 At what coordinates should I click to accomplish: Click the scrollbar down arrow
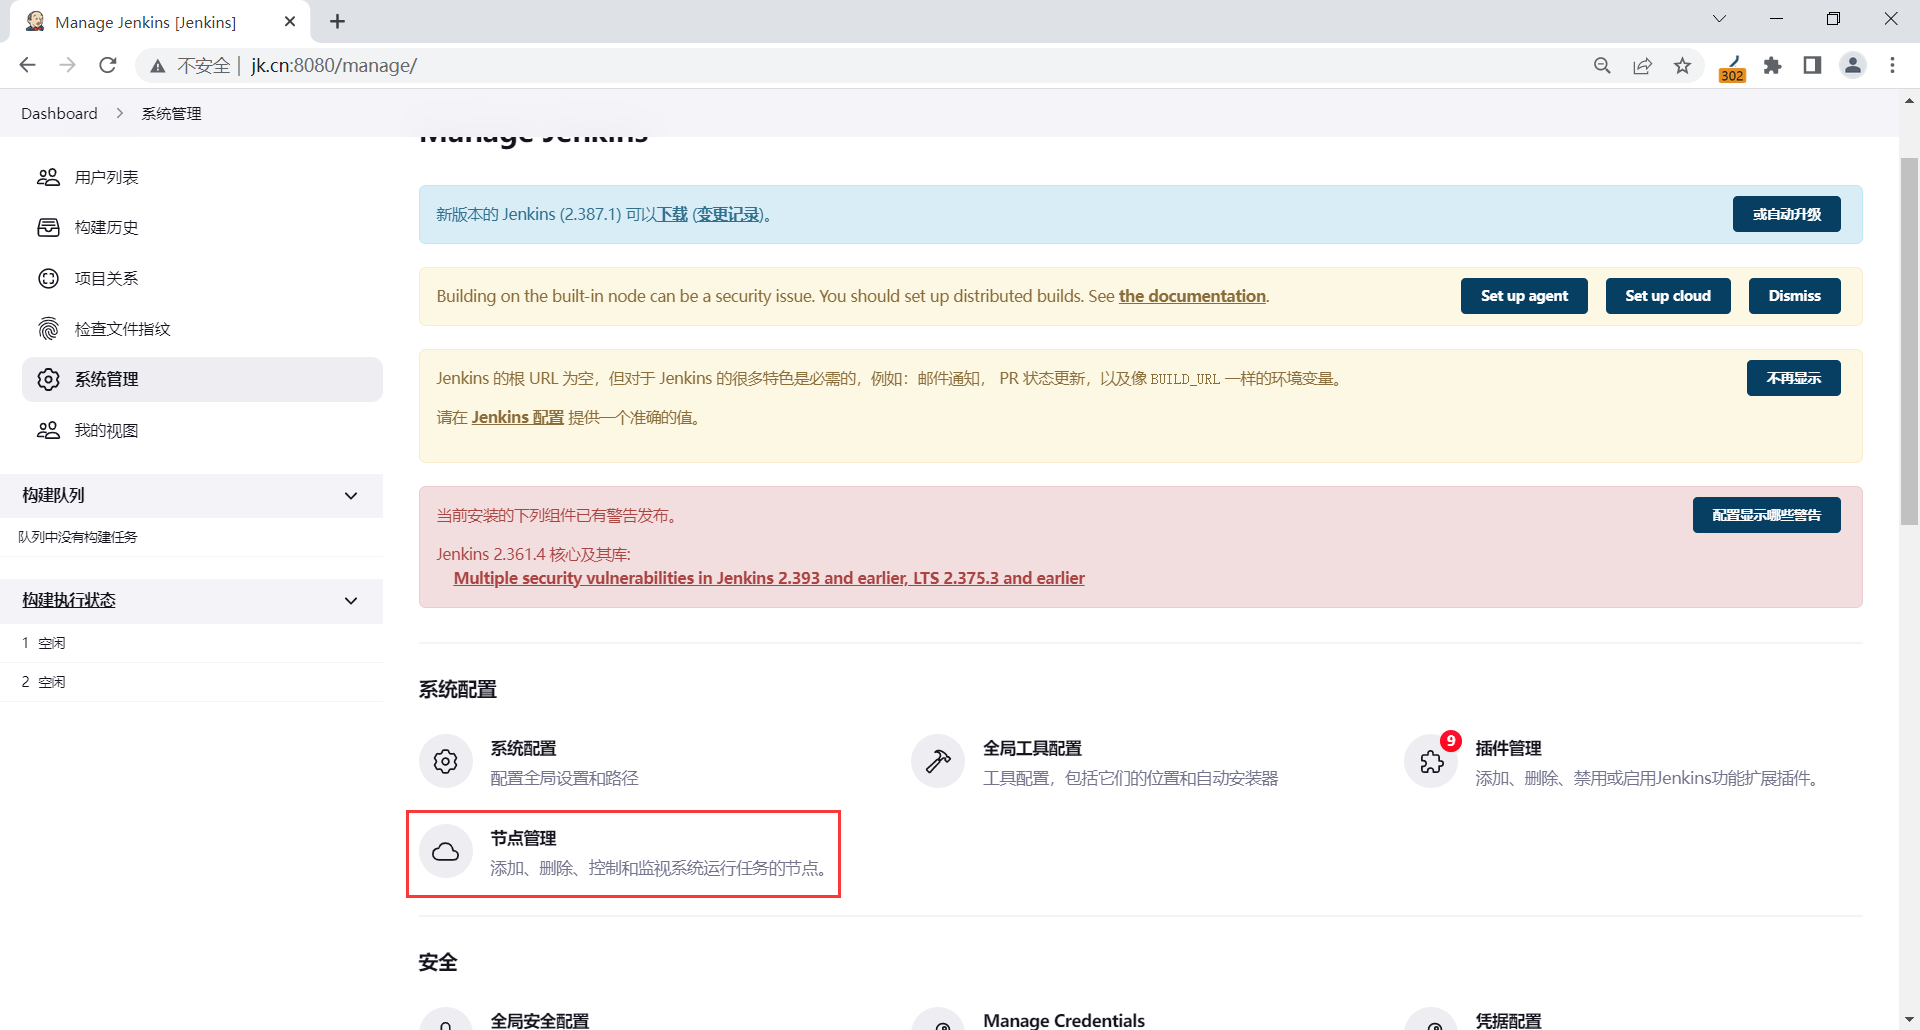click(1909, 1020)
